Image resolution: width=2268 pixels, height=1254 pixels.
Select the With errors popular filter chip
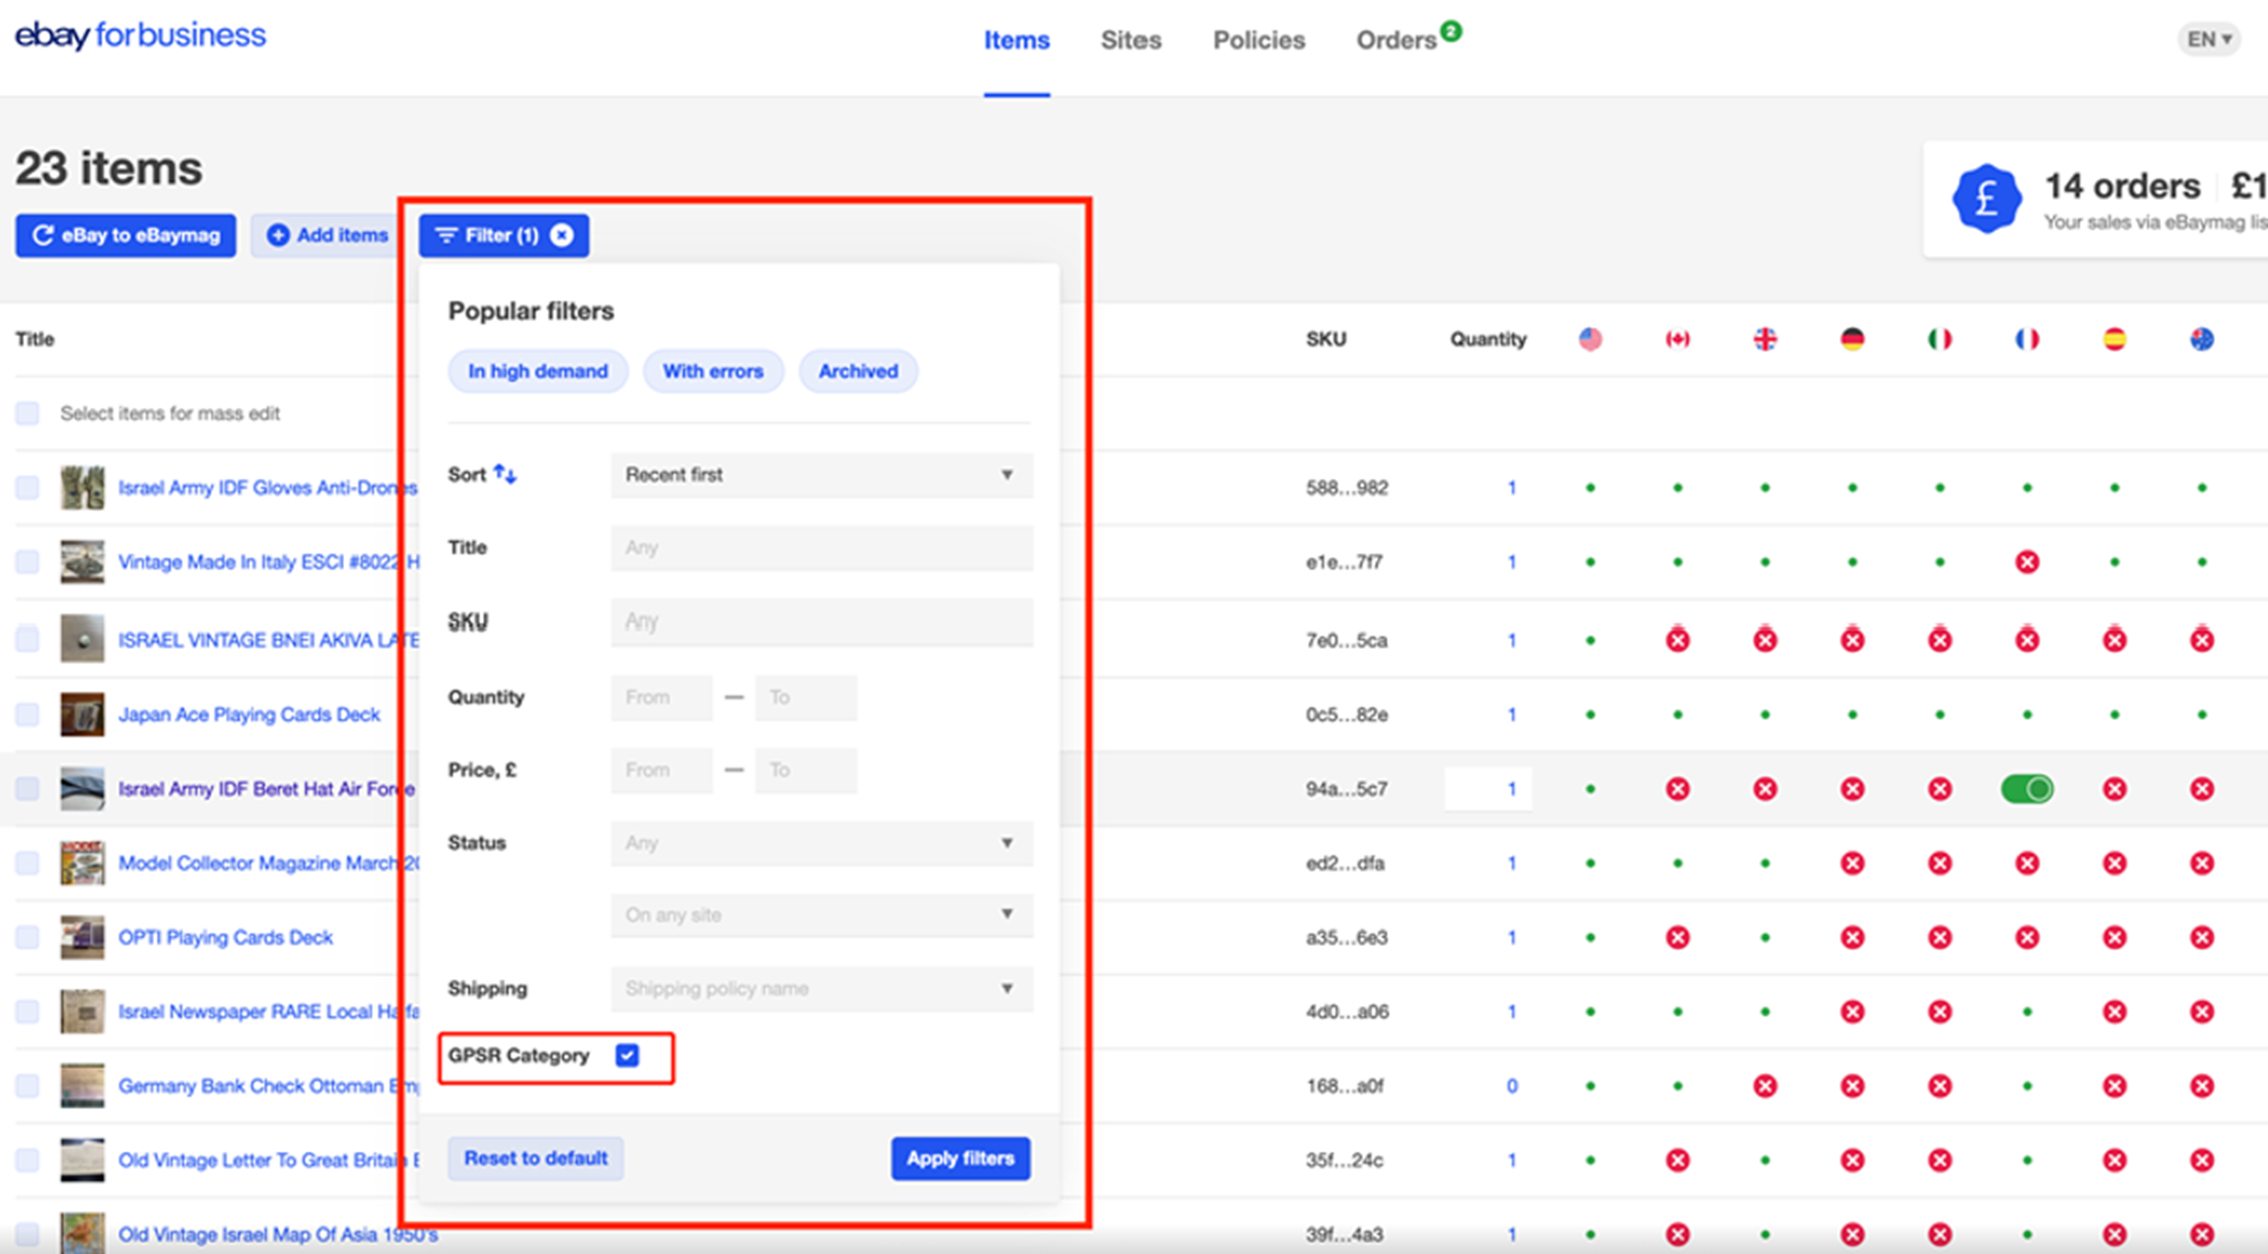[x=712, y=371]
